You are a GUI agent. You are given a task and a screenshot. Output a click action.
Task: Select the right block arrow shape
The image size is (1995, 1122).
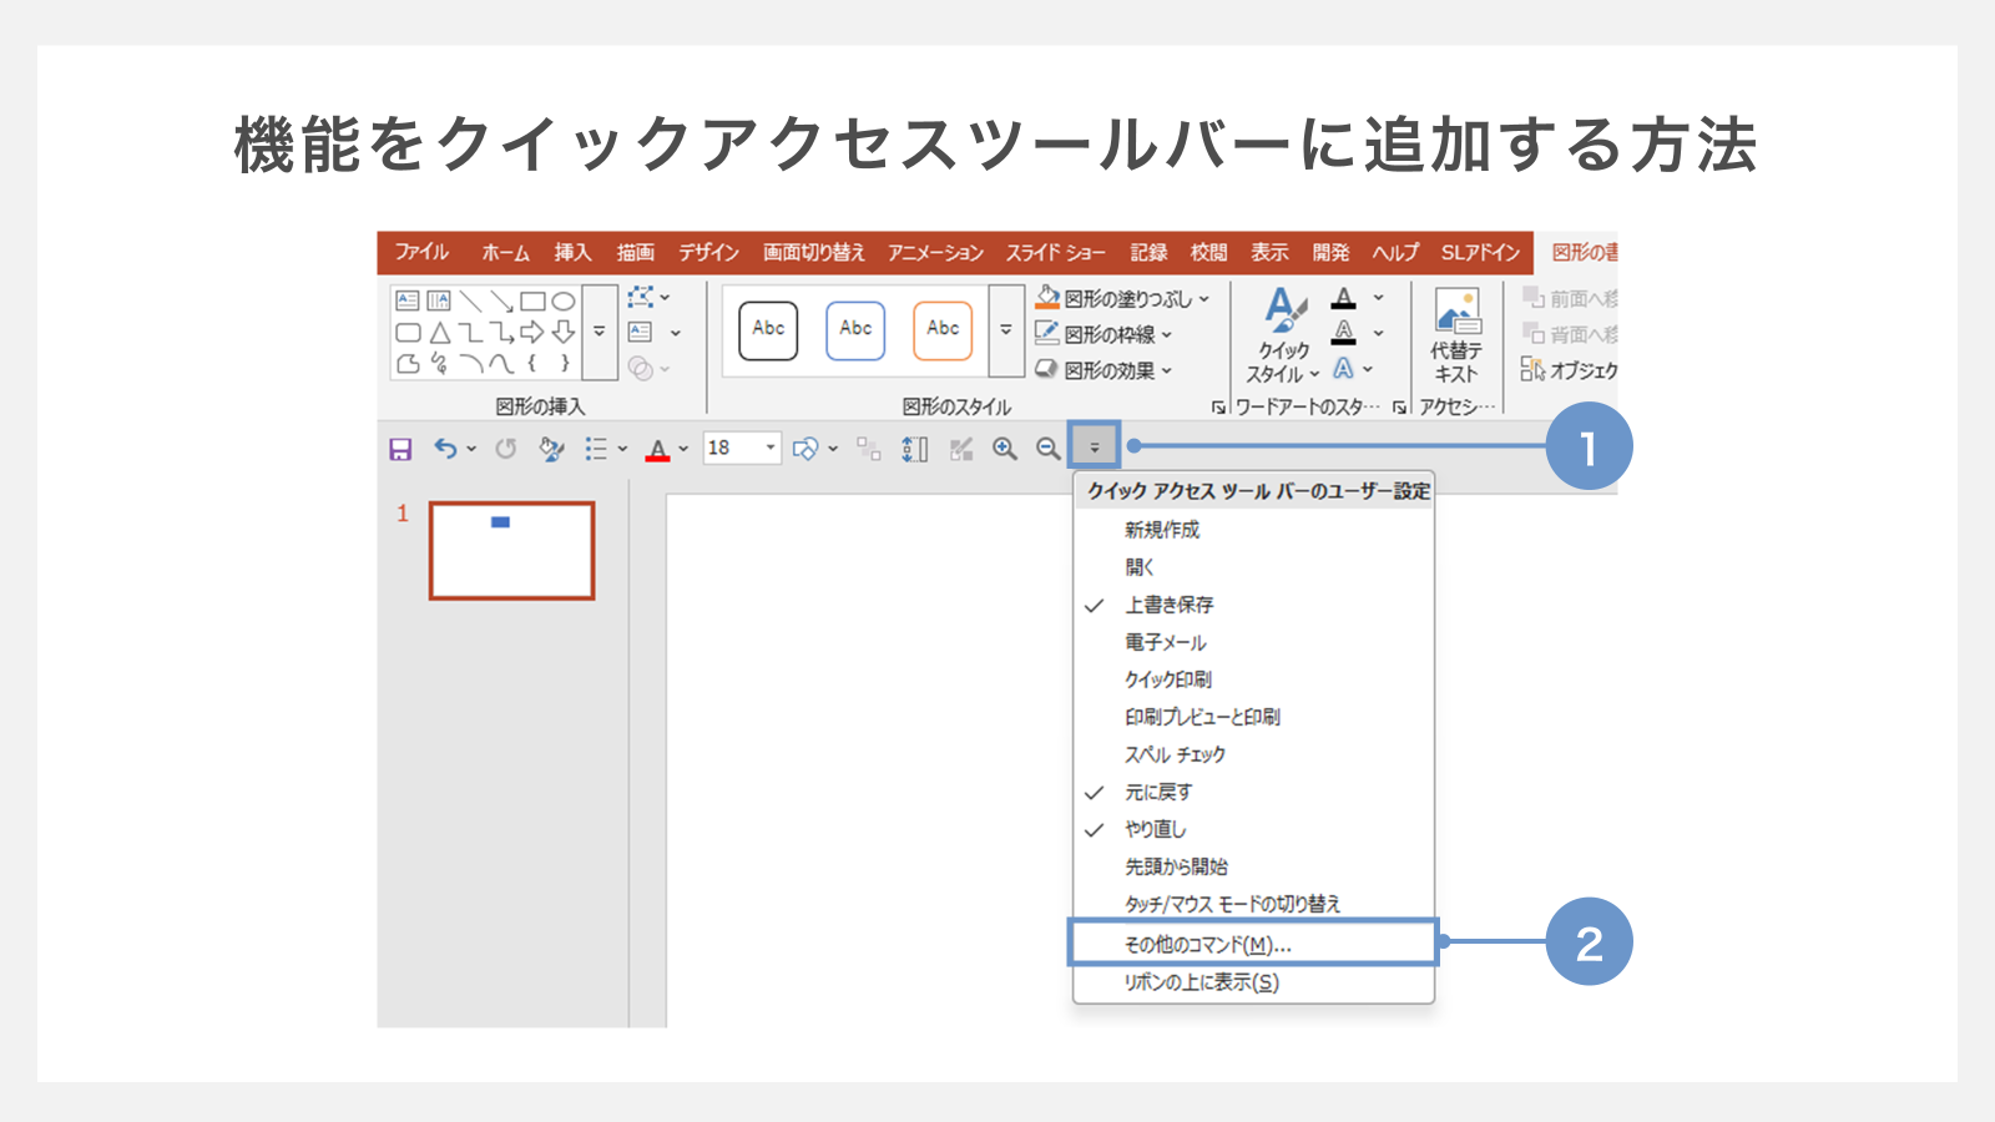[x=532, y=332]
